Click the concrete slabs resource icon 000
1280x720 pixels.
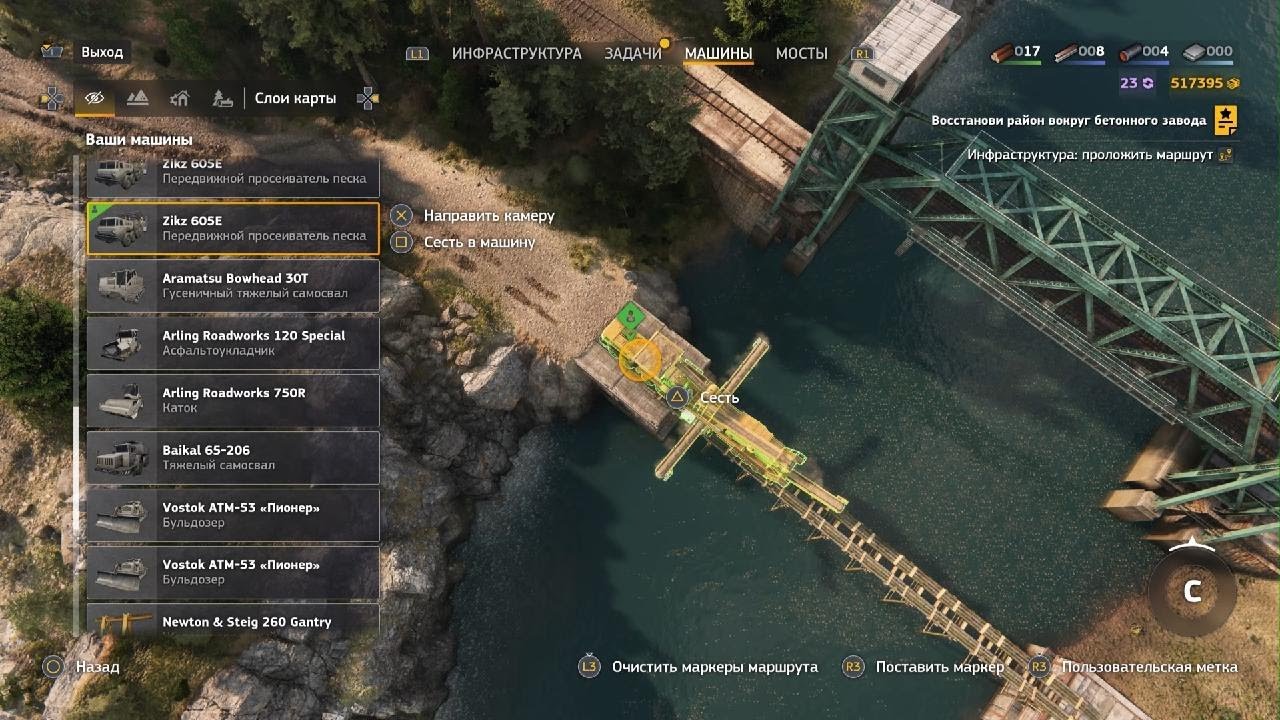(1193, 52)
